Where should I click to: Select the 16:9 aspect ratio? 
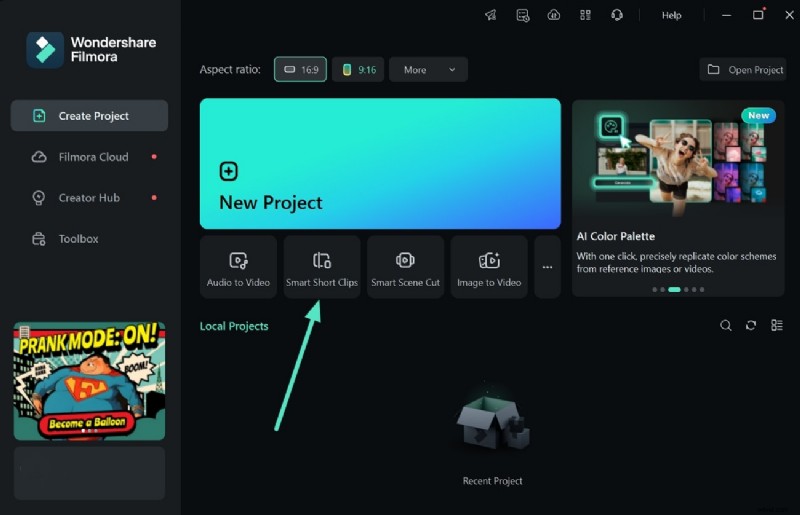(x=300, y=70)
